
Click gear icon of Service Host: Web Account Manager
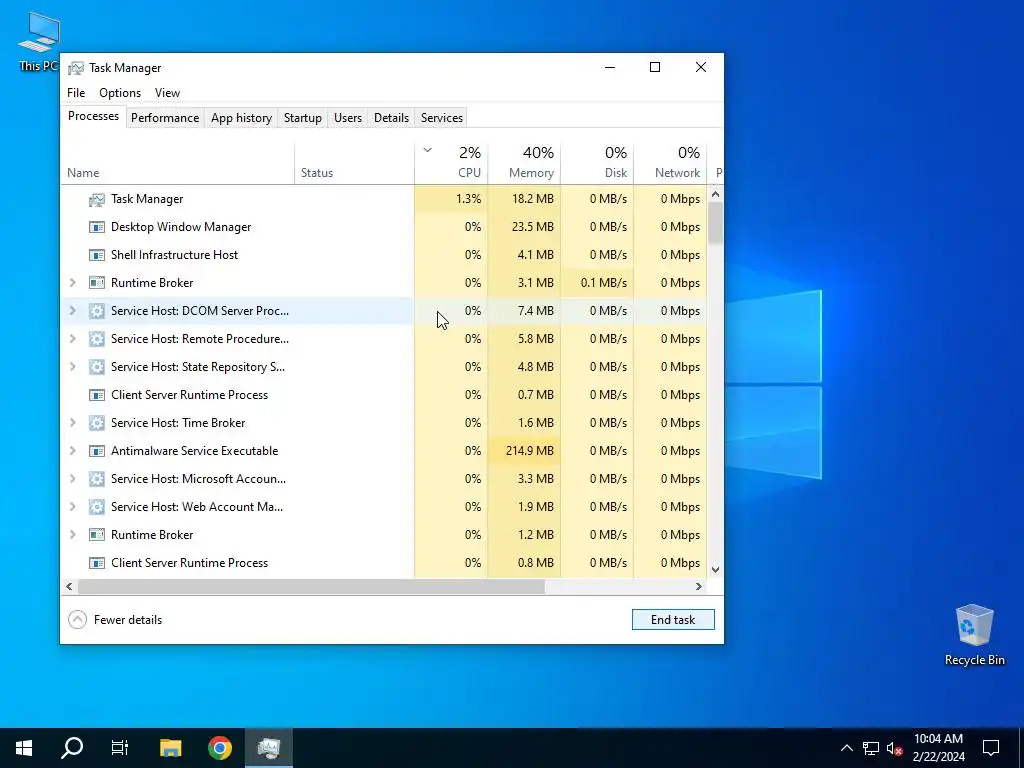(97, 507)
